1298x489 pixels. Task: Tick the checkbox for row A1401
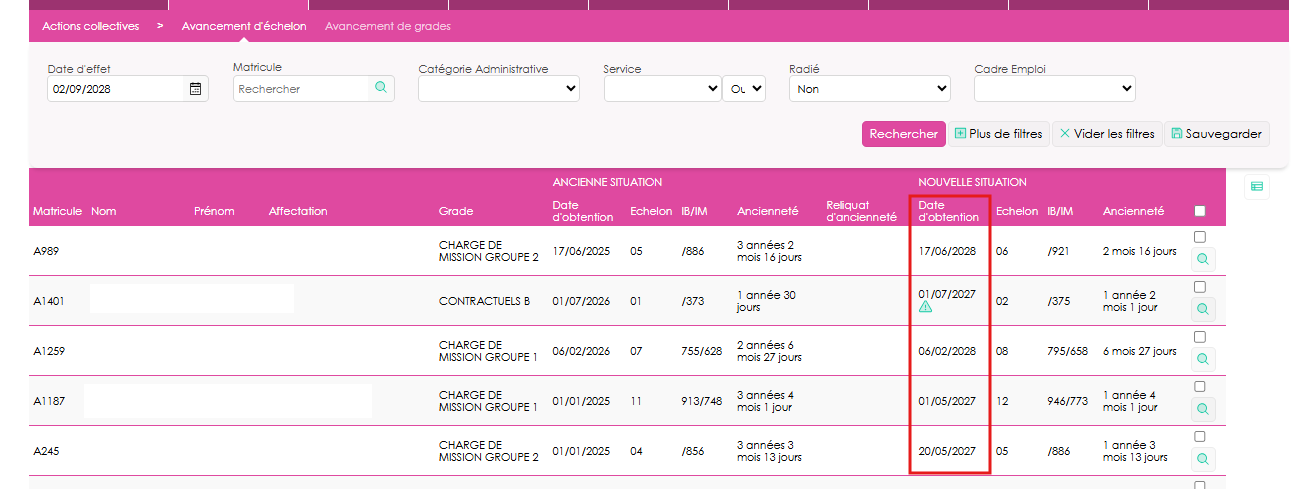1200,287
